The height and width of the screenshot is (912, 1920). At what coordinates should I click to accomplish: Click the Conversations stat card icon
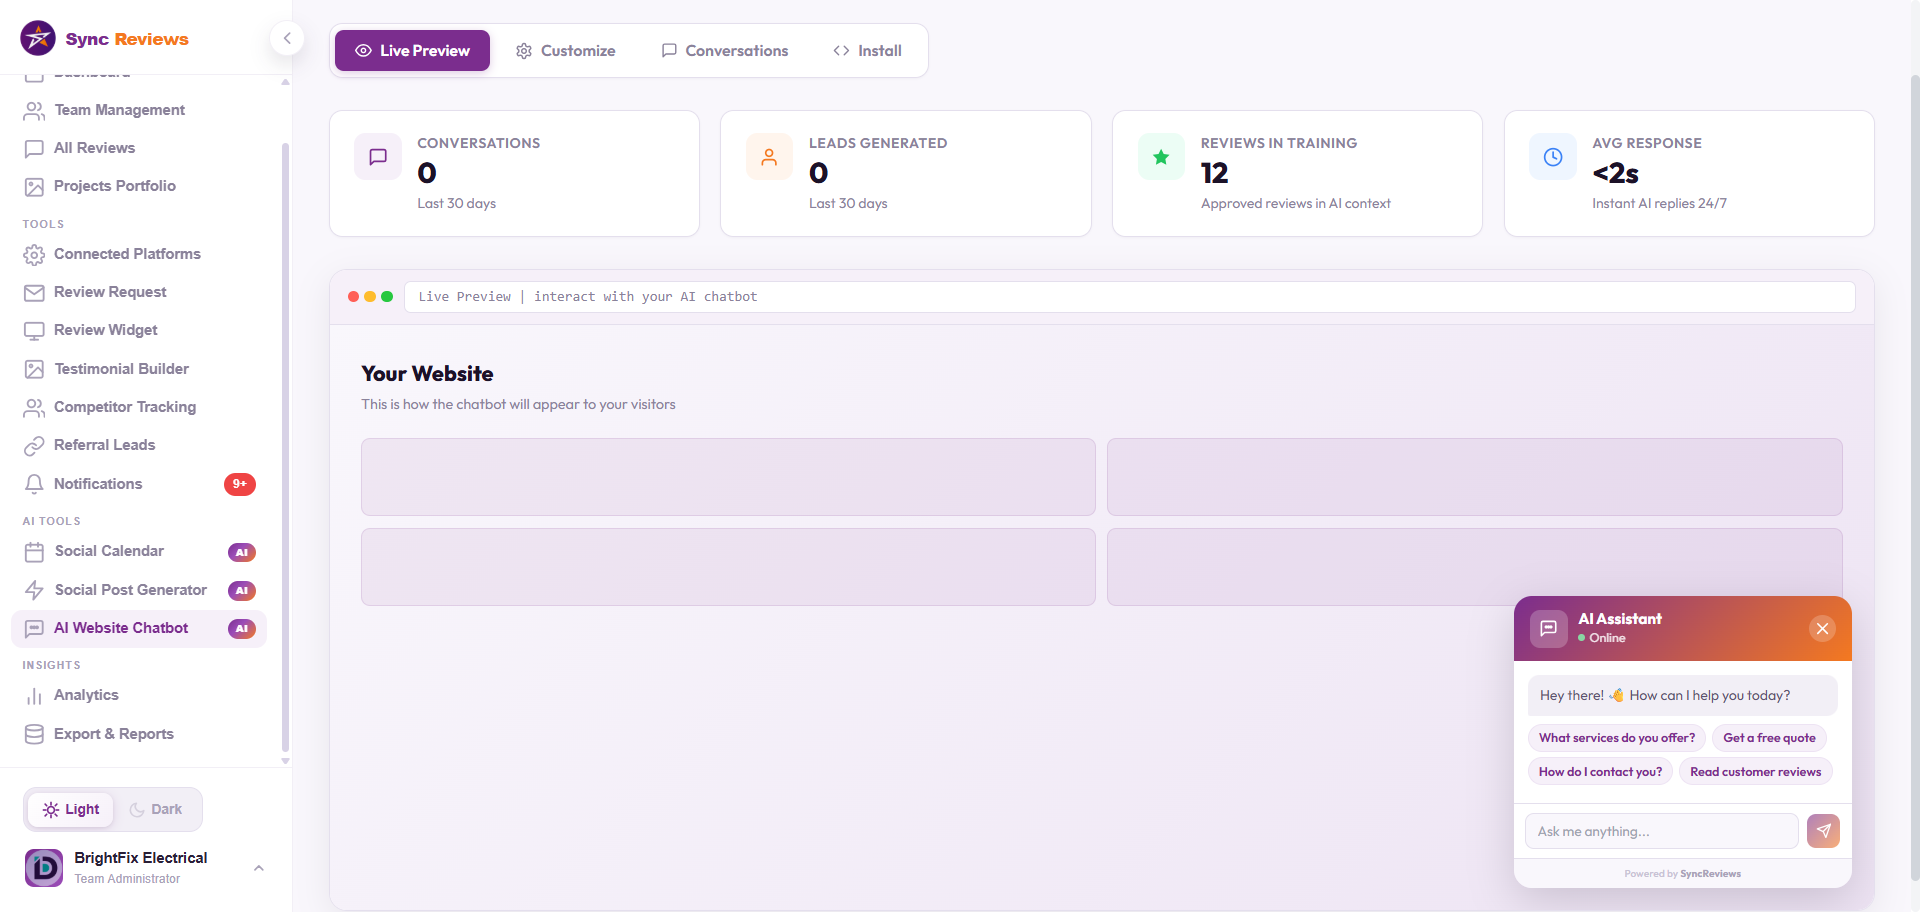pyautogui.click(x=378, y=157)
